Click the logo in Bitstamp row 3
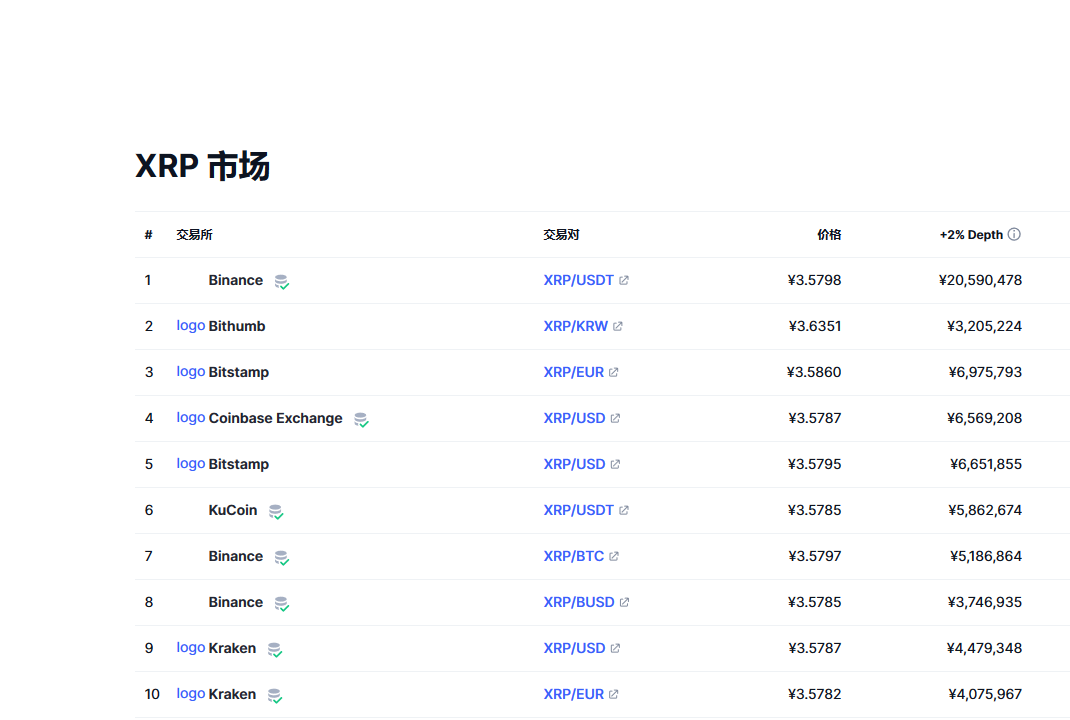 190,371
